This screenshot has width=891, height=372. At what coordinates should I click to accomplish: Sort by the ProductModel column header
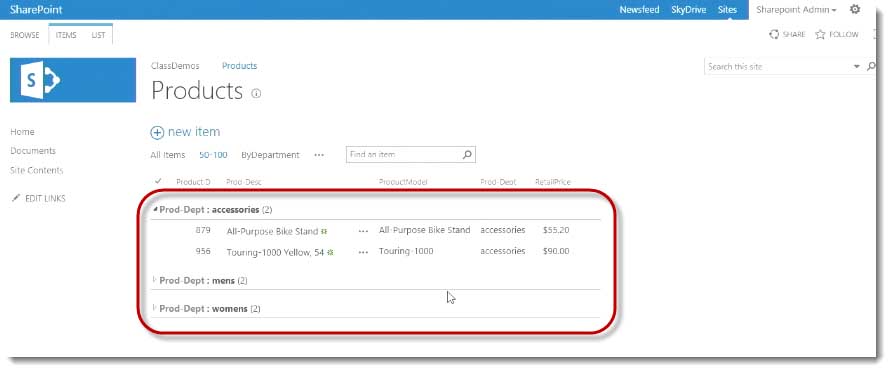pos(403,182)
